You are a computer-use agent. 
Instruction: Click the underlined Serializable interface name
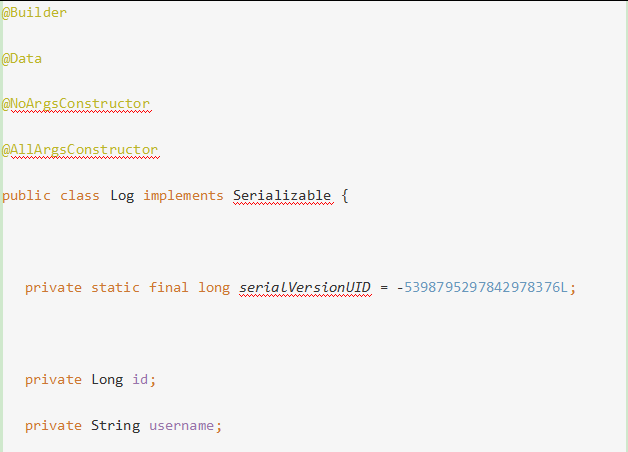[x=282, y=195]
